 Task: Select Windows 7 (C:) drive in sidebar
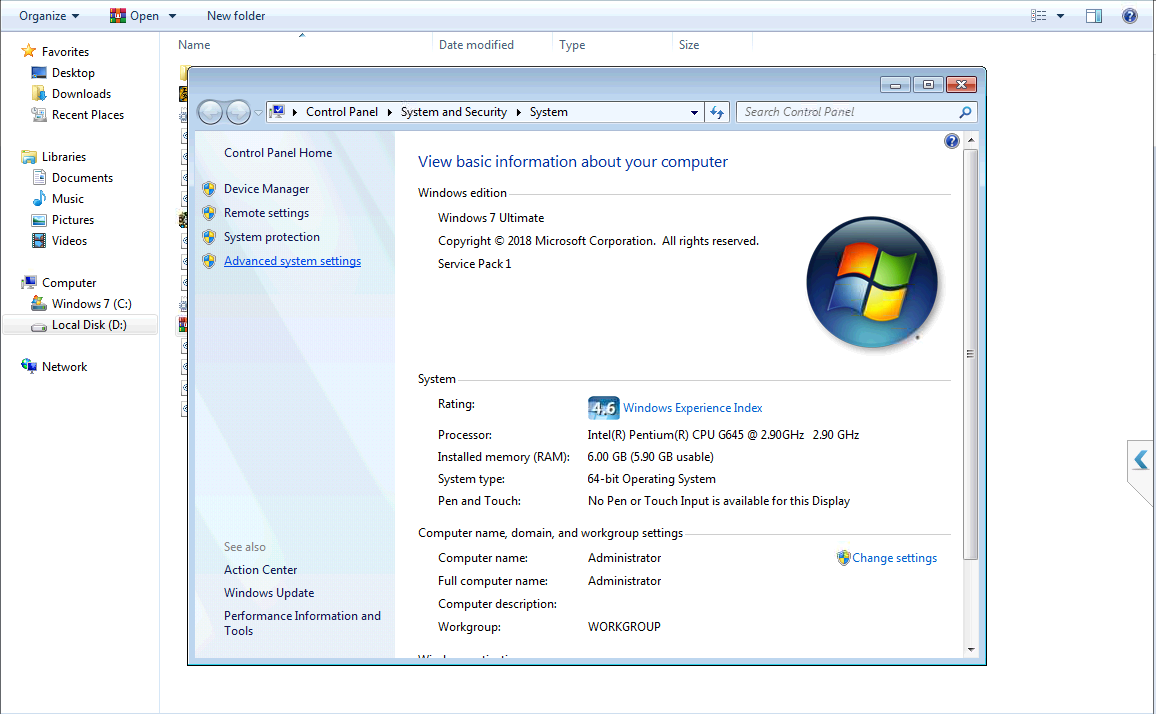pyautogui.click(x=91, y=304)
